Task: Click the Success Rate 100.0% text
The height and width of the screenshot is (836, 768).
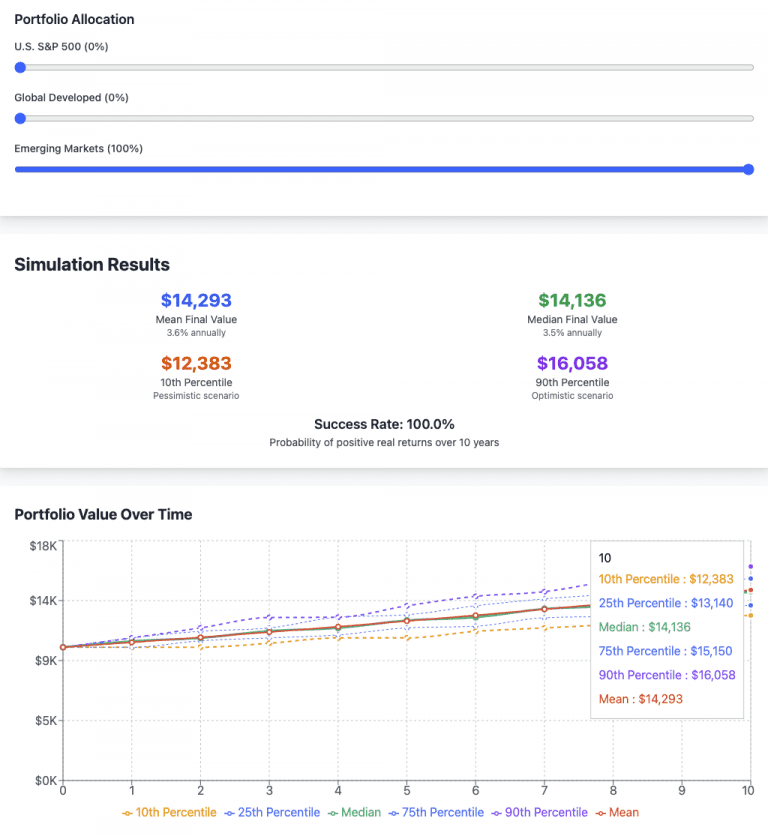Action: pyautogui.click(x=384, y=424)
